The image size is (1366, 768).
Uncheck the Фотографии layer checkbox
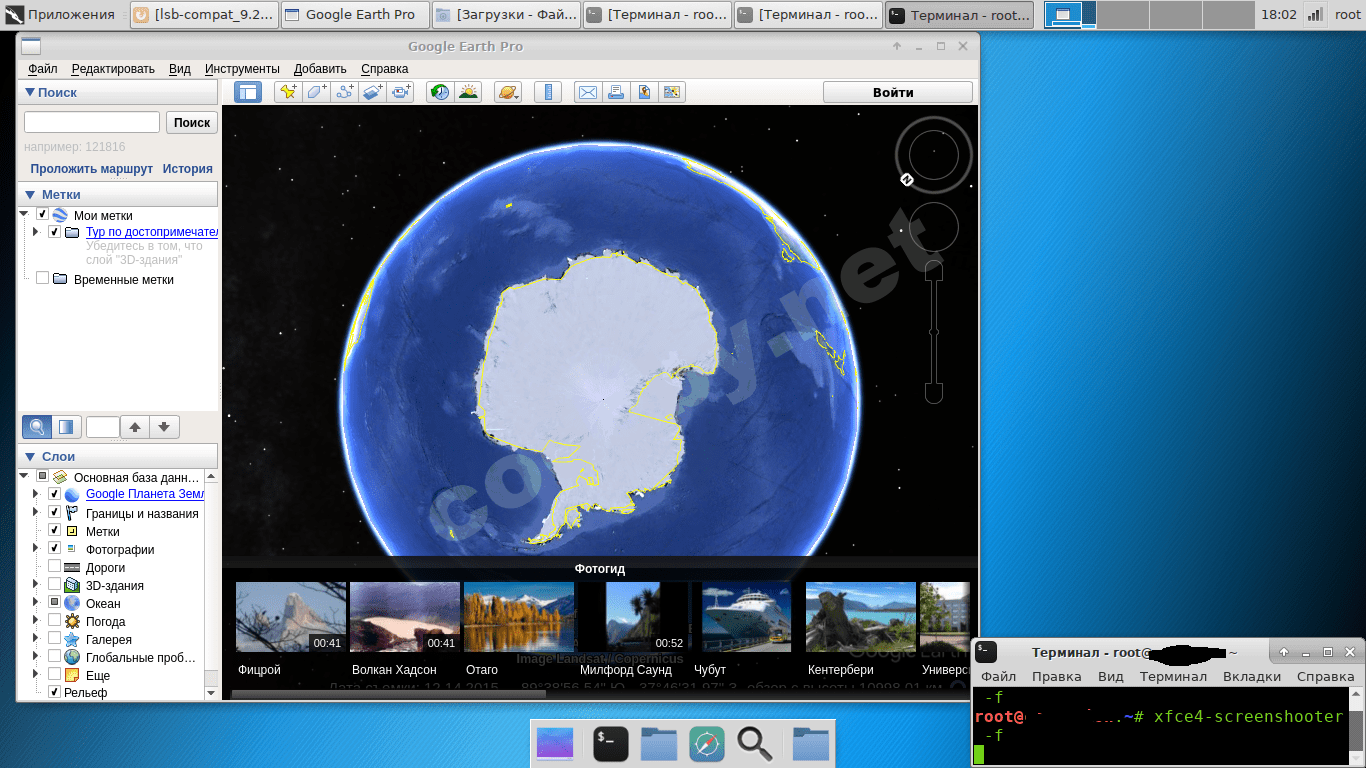click(x=55, y=549)
